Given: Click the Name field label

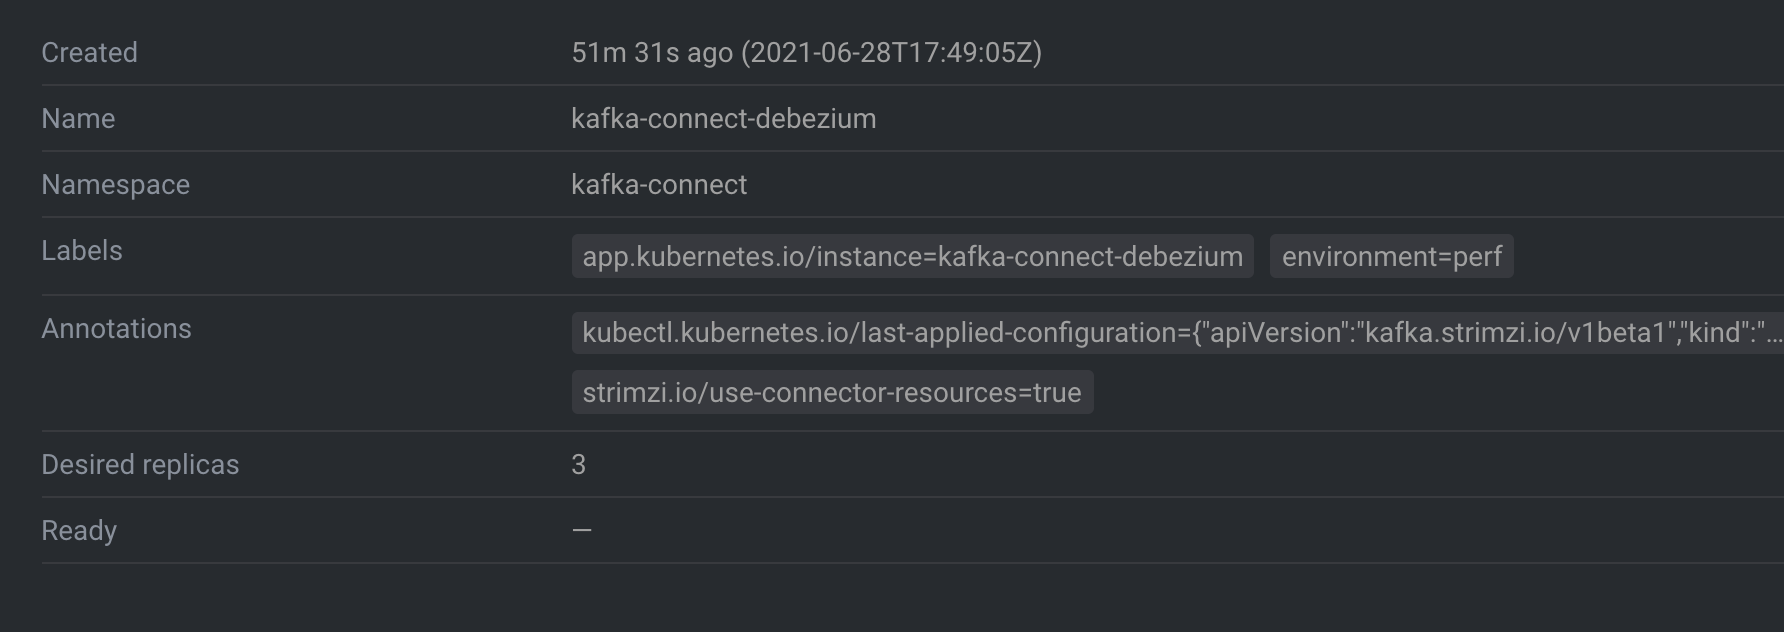Looking at the screenshot, I should 78,119.
